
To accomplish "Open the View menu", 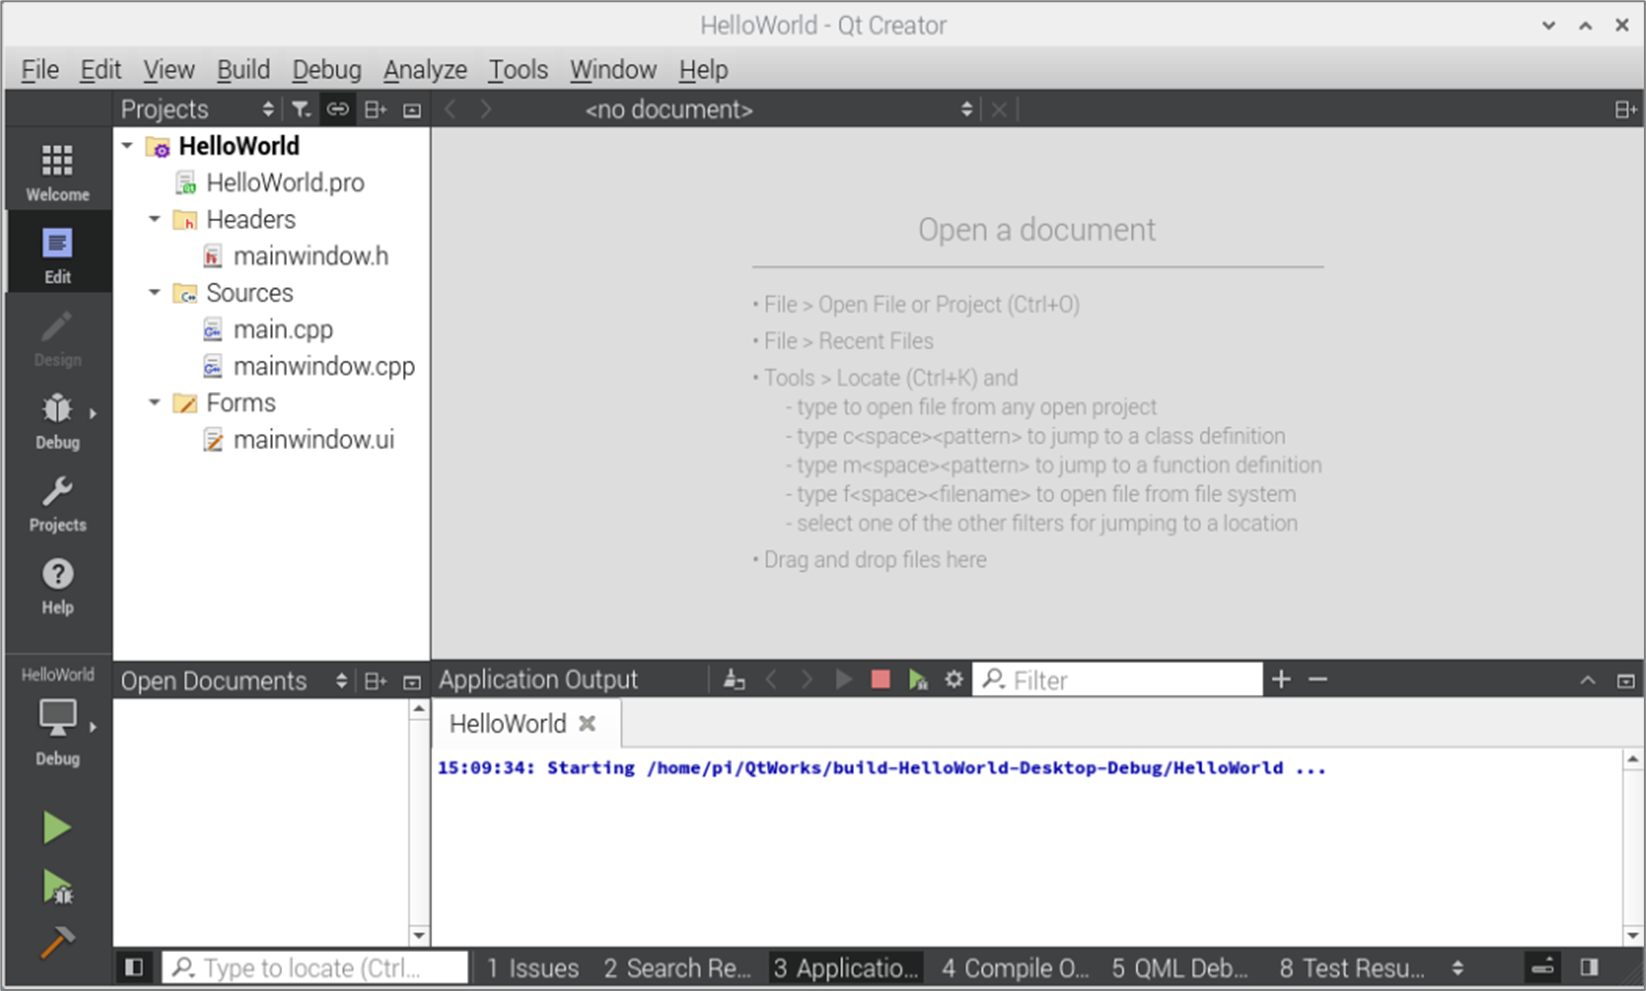I will tap(168, 70).
